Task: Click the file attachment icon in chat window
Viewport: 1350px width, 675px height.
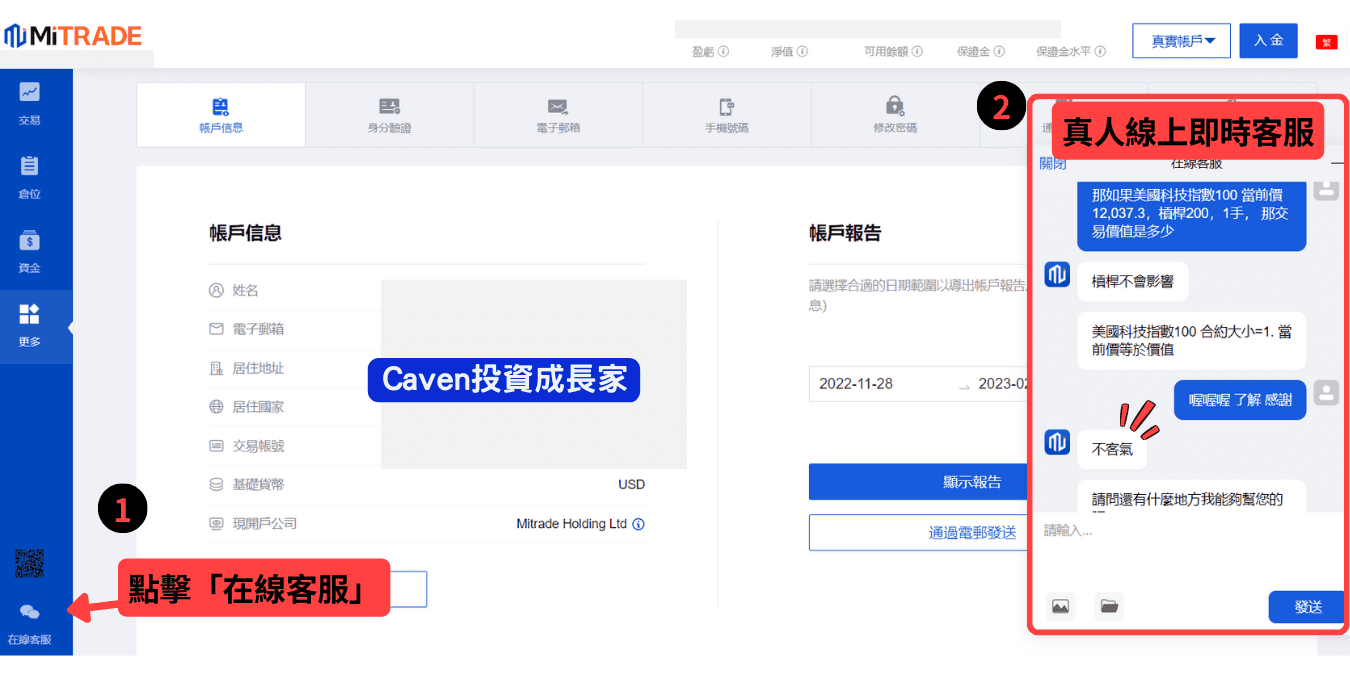Action: click(x=1108, y=606)
